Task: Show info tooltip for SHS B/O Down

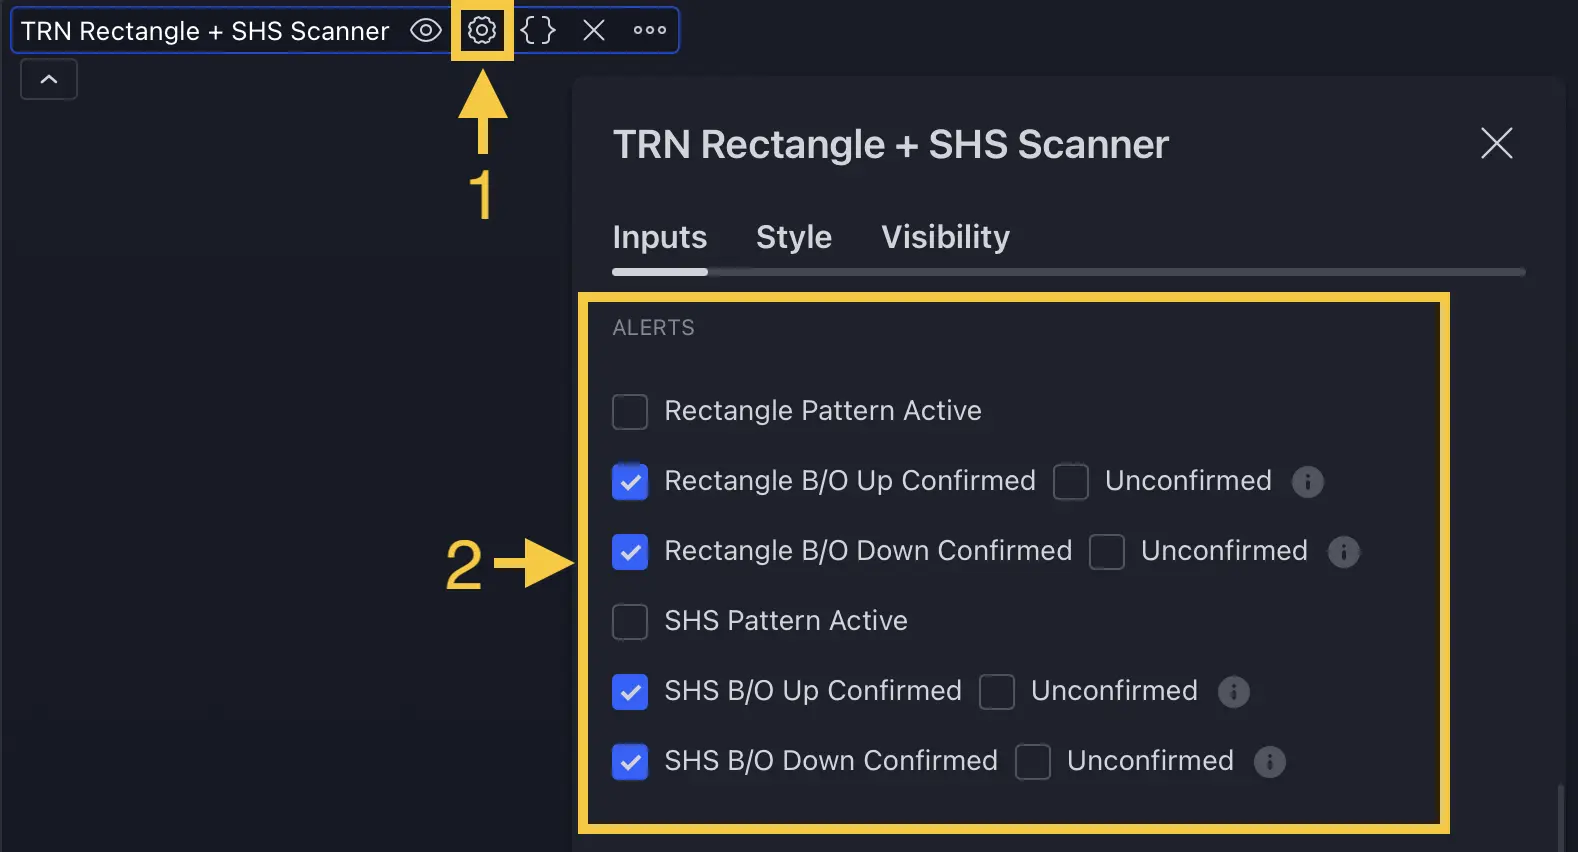Action: pos(1270,762)
